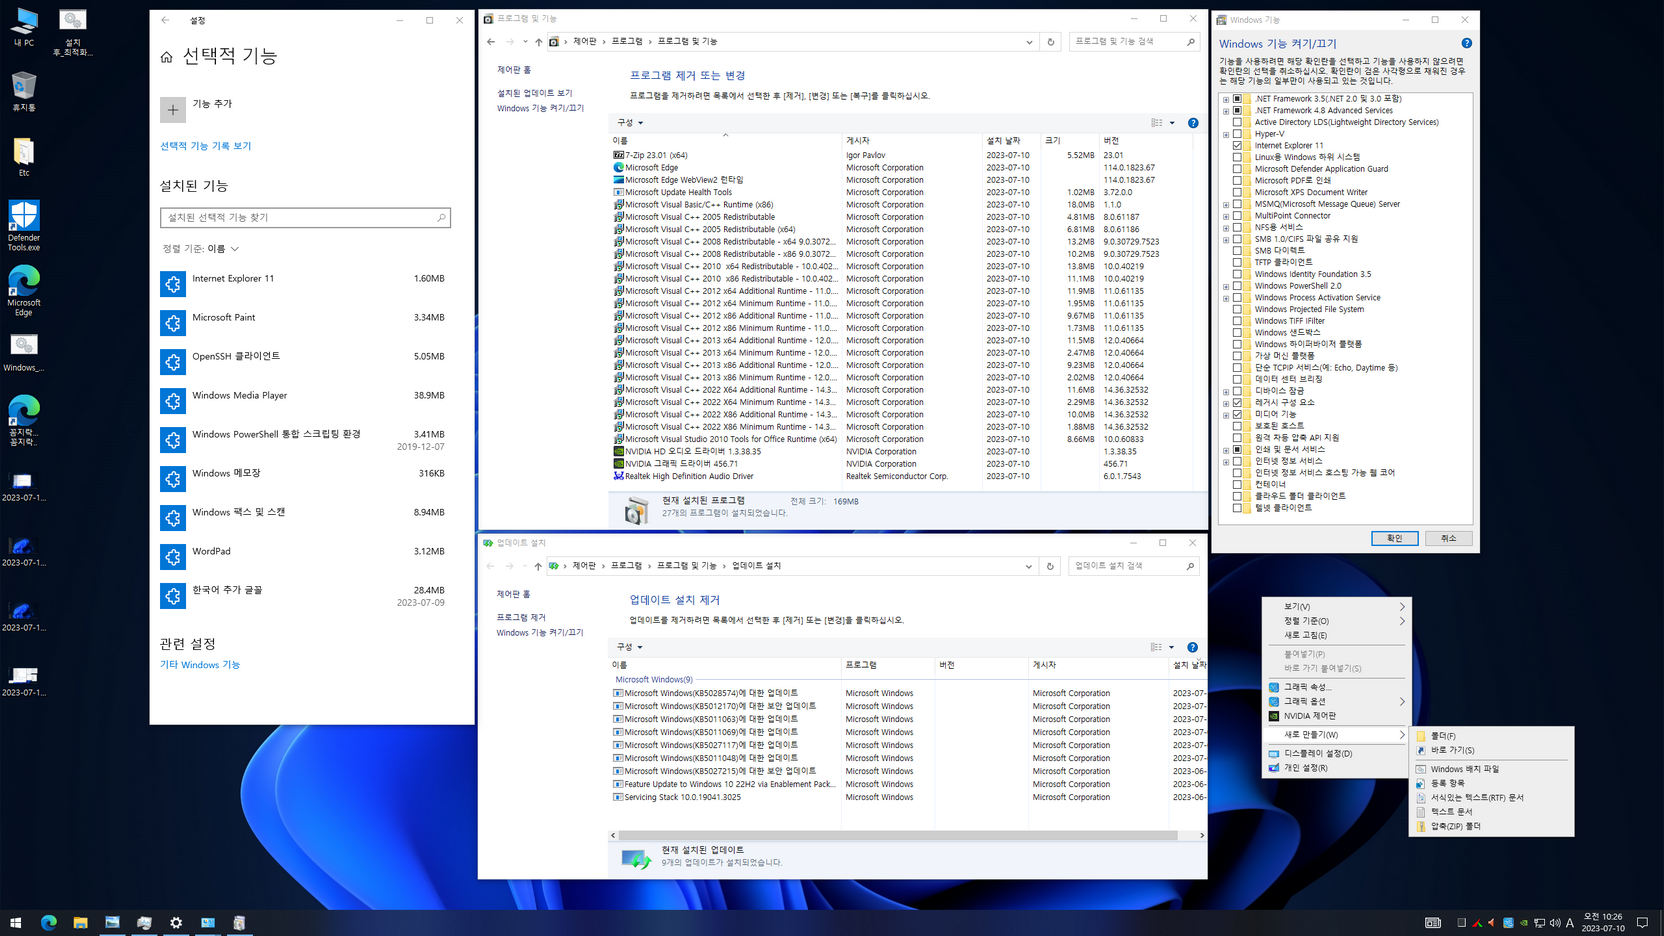Open the Settings gear on the taskbar

[176, 923]
